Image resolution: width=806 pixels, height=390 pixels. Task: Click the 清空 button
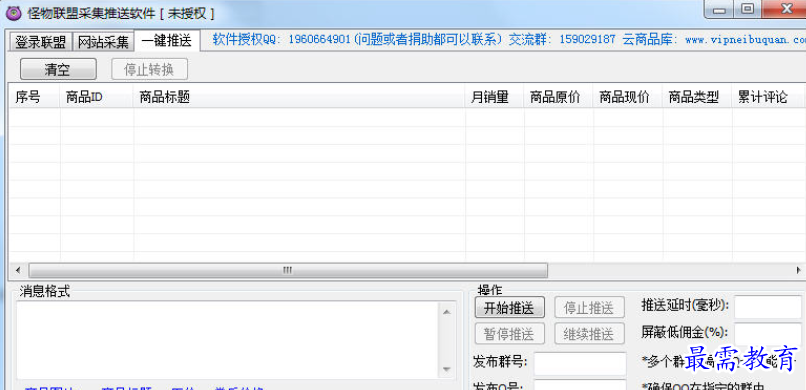point(58,69)
